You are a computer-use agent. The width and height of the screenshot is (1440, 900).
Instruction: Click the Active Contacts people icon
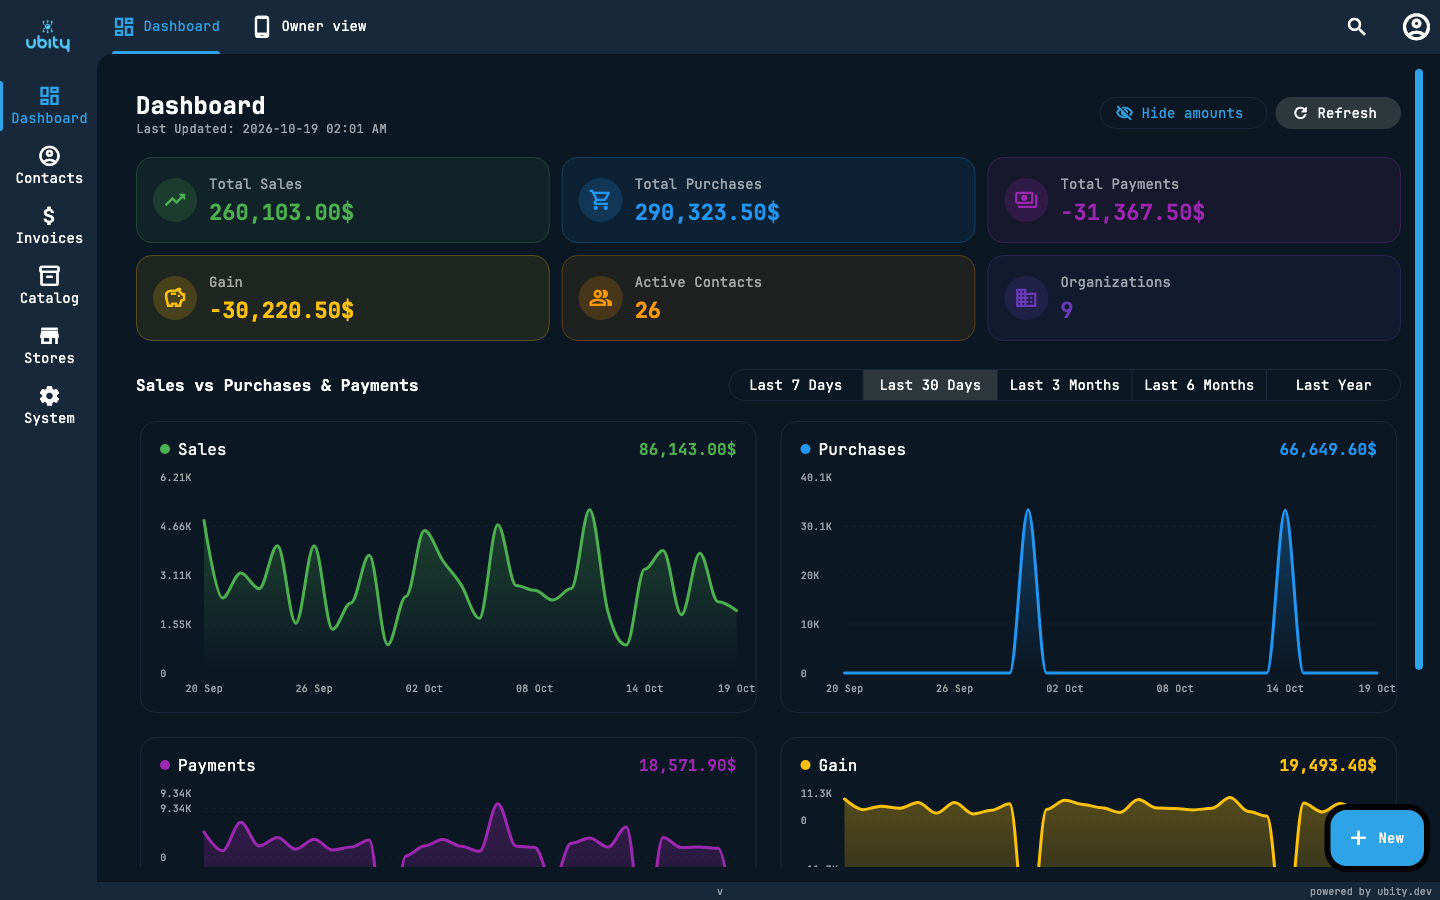(601, 298)
